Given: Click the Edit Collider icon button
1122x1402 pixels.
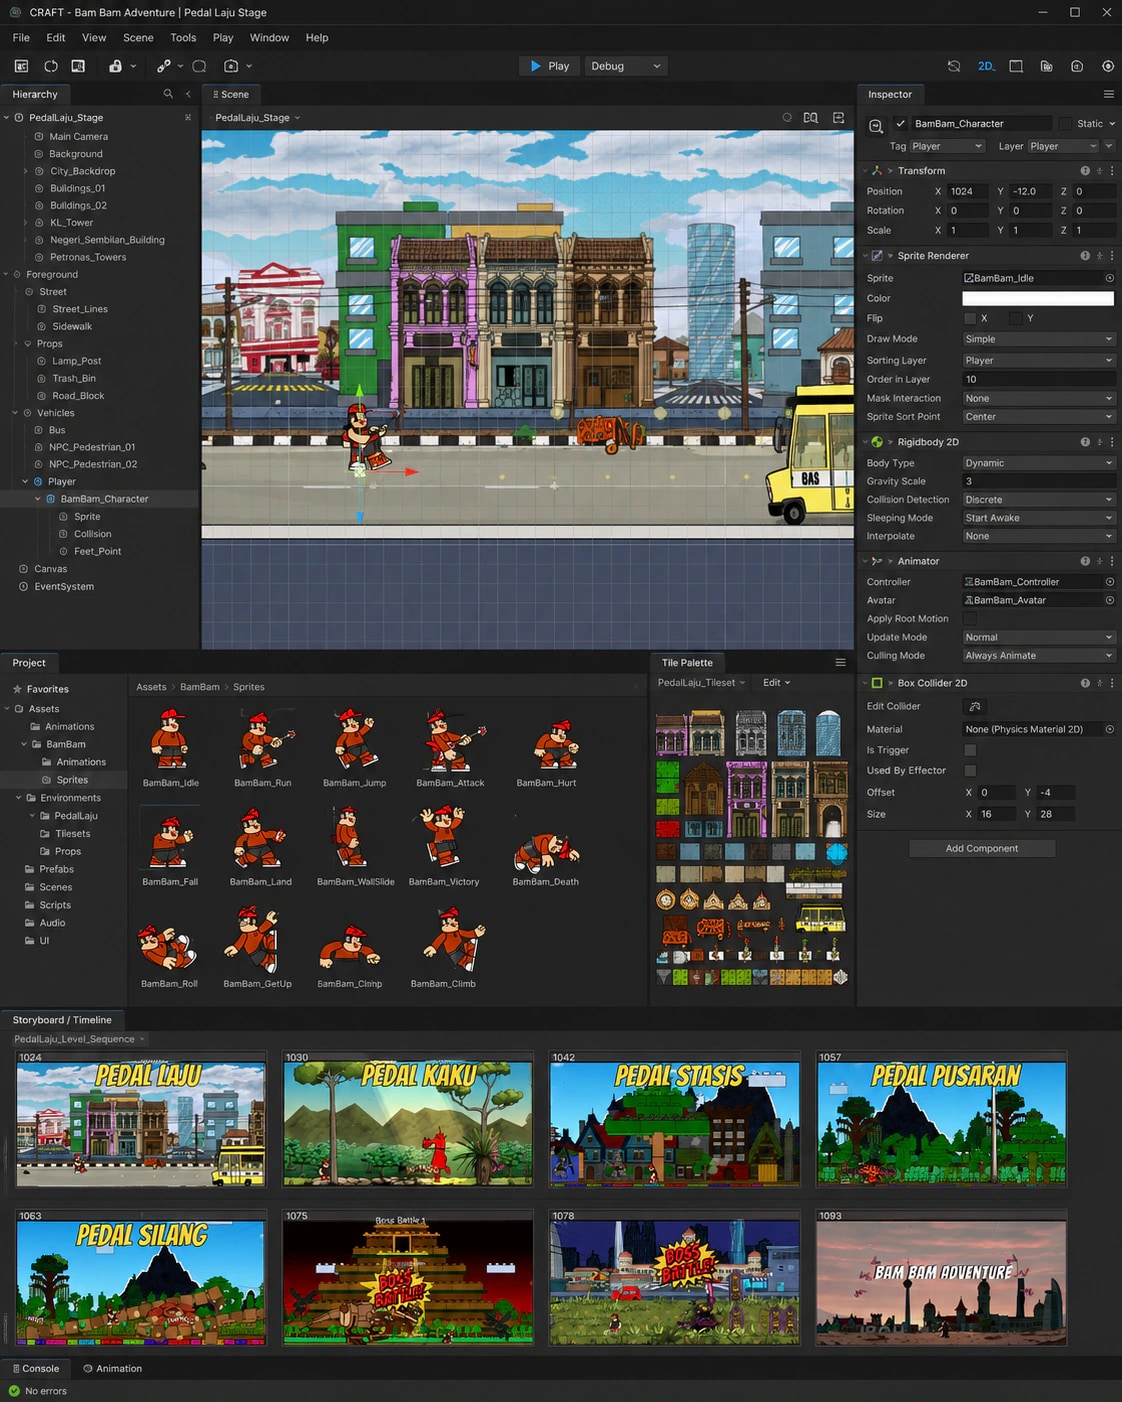Looking at the screenshot, I should pos(975,706).
